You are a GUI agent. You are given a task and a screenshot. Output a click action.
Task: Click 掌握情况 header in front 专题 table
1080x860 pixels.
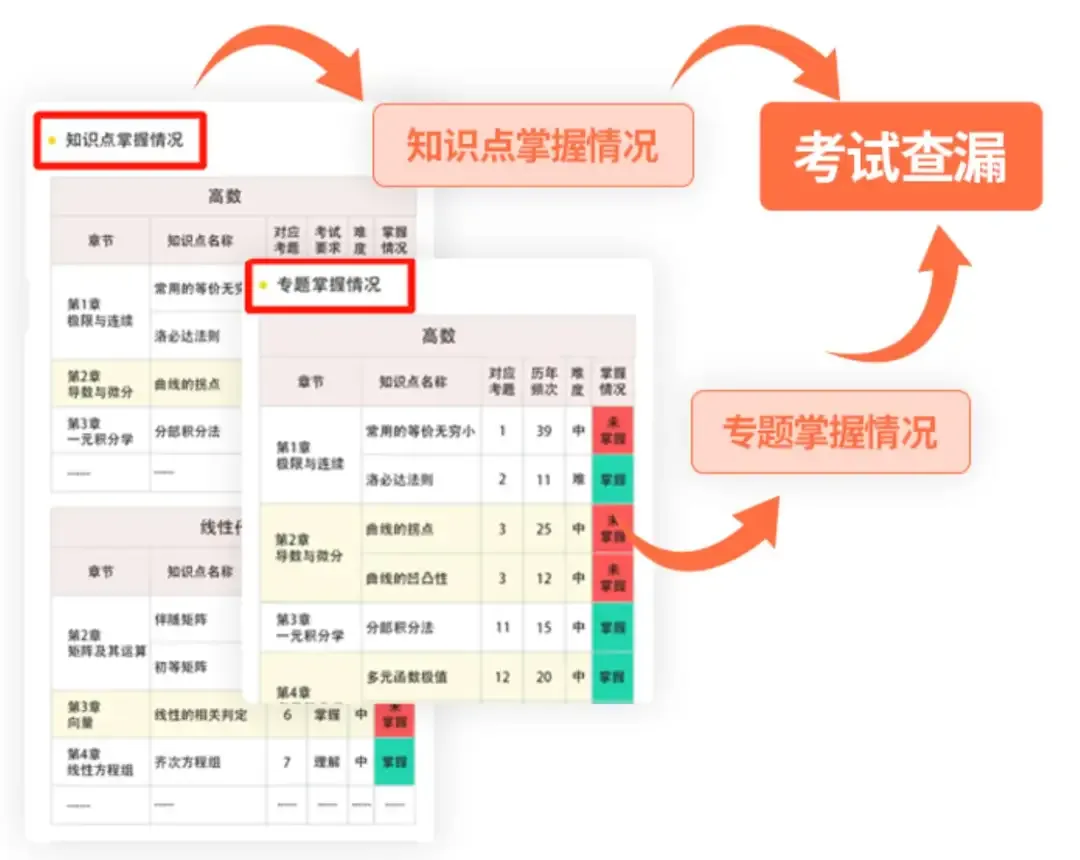pyautogui.click(x=612, y=381)
